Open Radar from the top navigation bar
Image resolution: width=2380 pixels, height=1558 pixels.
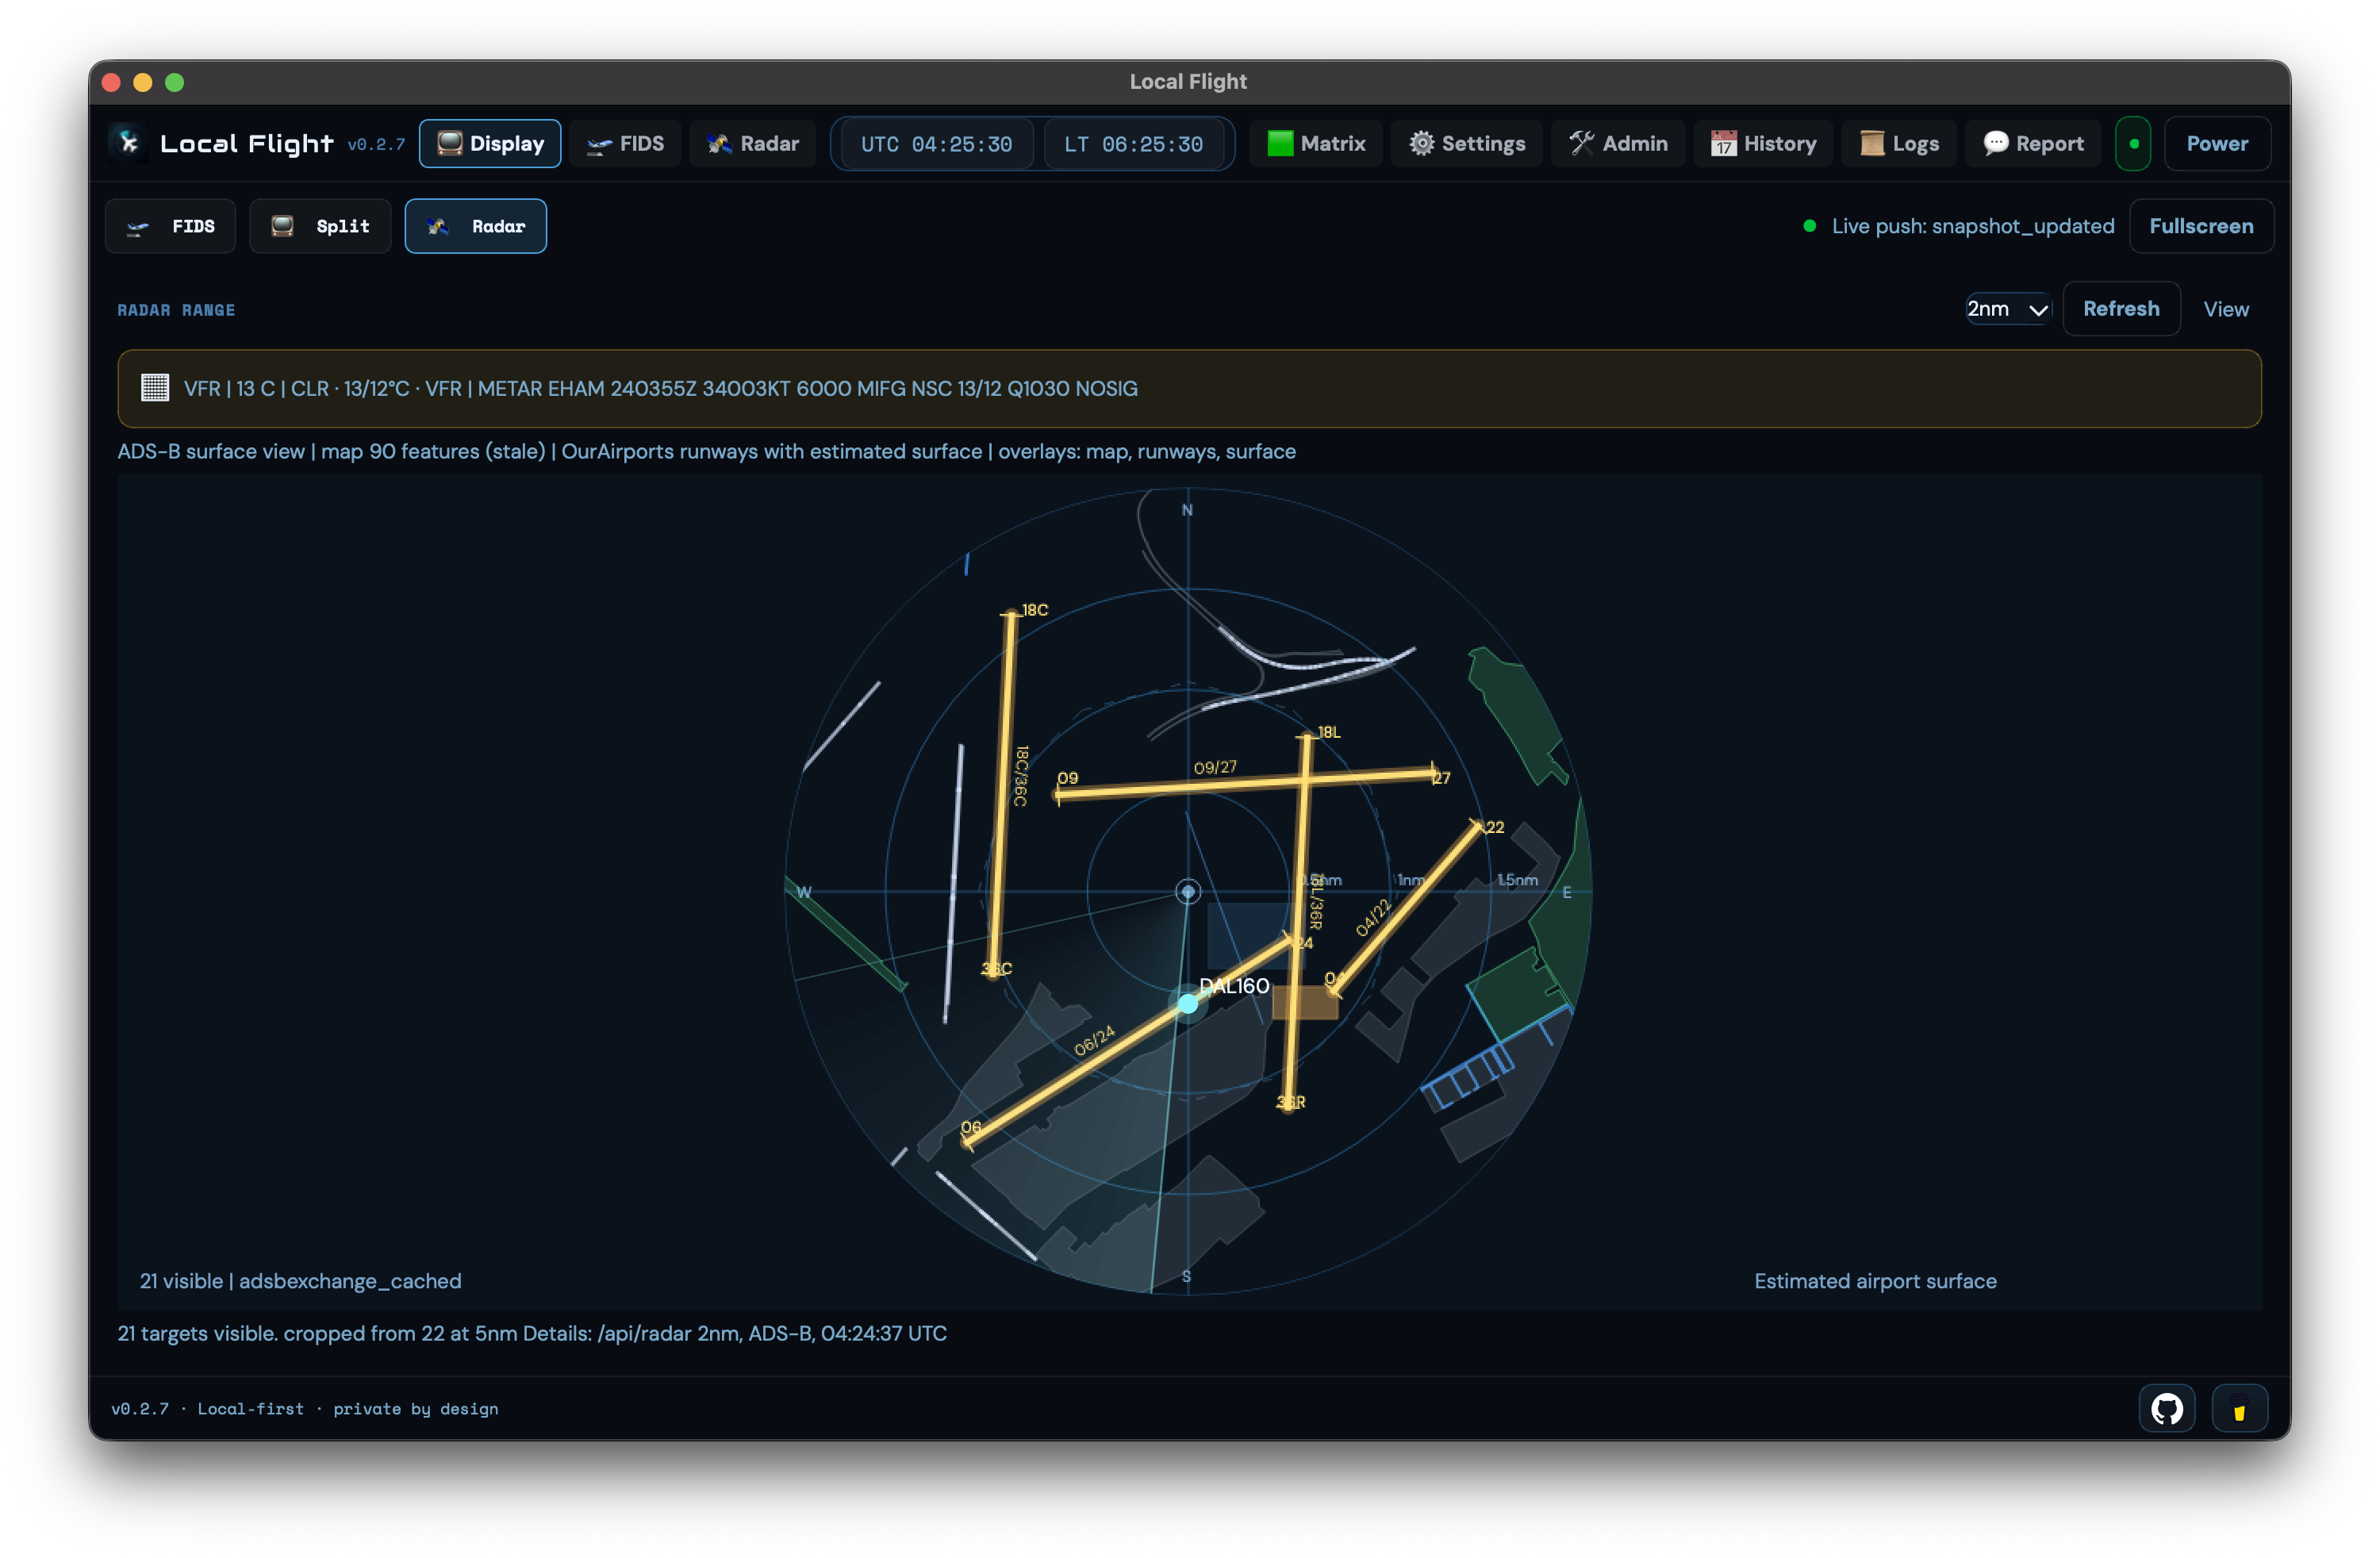coord(753,144)
